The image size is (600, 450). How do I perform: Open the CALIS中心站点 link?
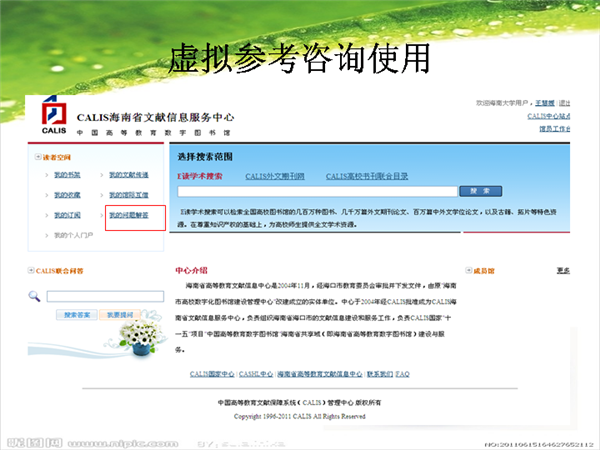(549, 116)
